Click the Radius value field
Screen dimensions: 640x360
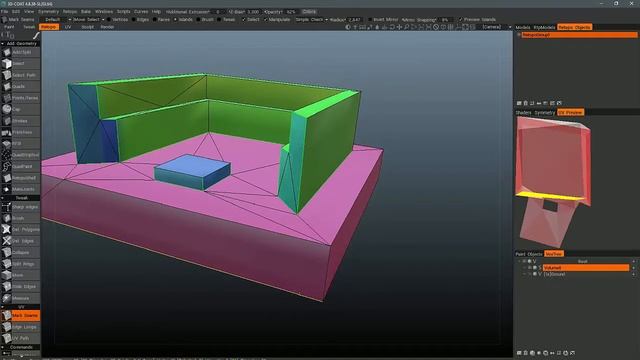click(x=354, y=20)
